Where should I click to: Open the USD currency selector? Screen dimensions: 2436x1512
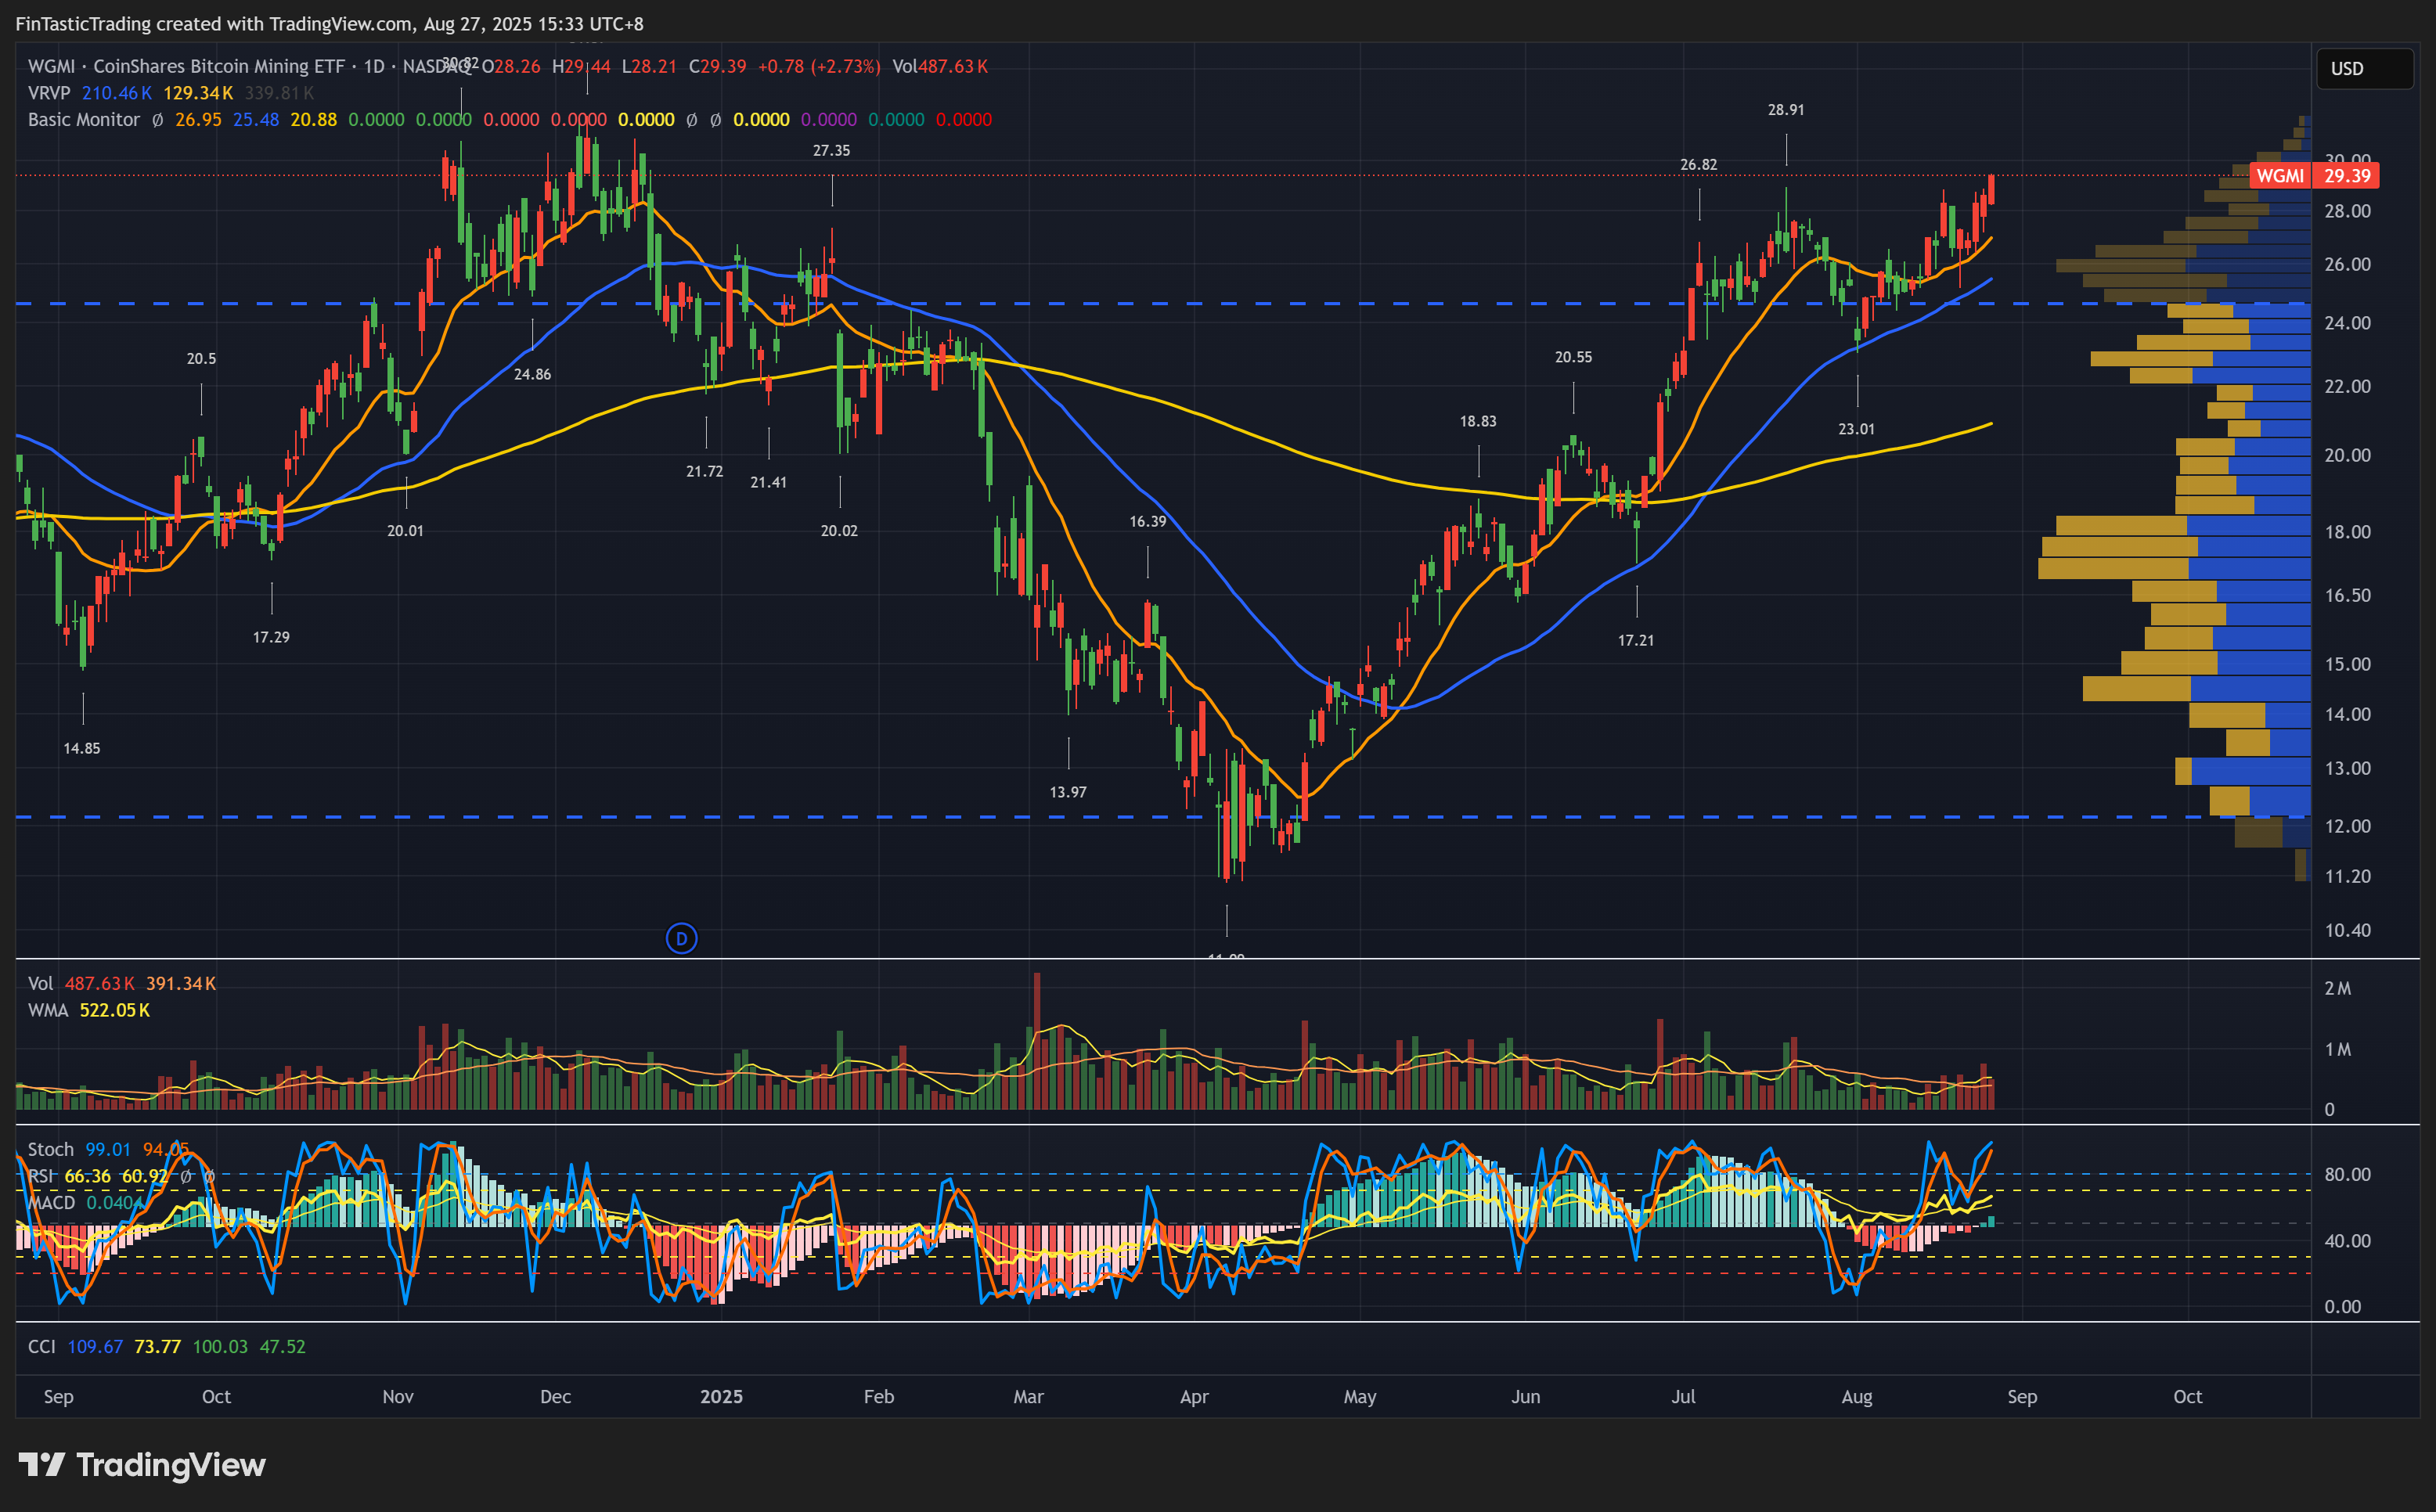pyautogui.click(x=2363, y=69)
